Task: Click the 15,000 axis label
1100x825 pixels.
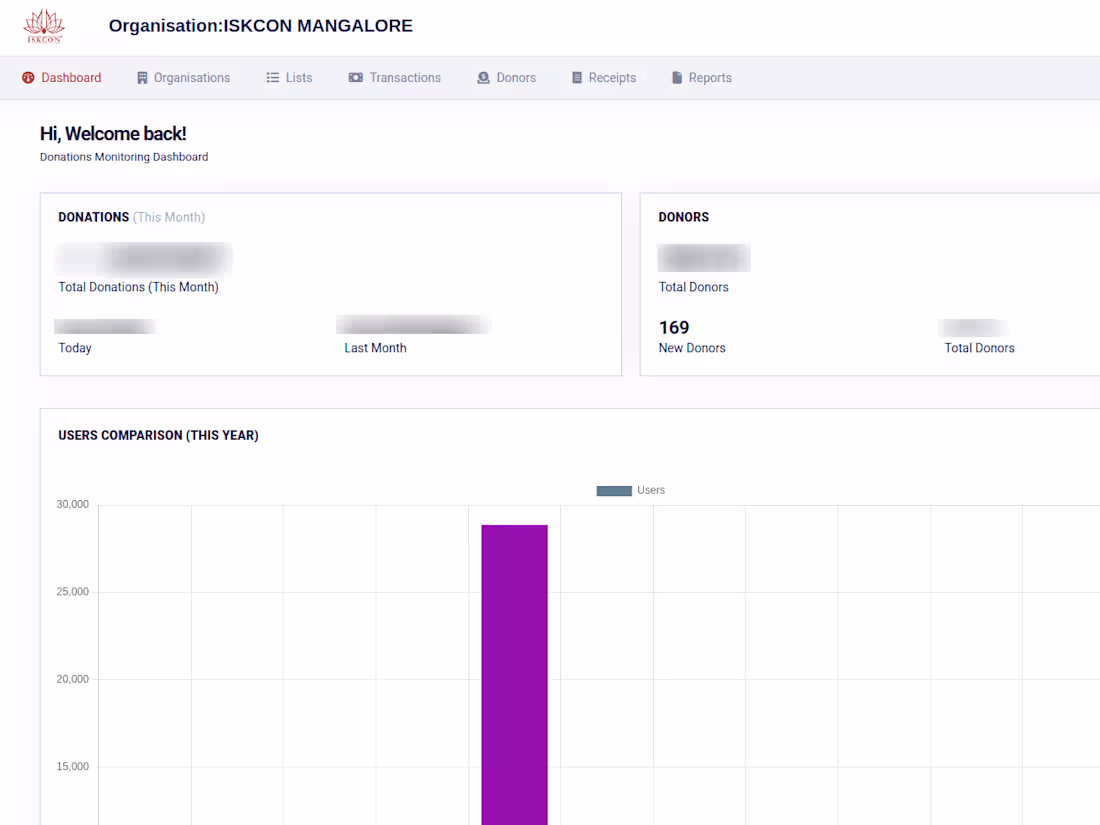Action: (73, 767)
